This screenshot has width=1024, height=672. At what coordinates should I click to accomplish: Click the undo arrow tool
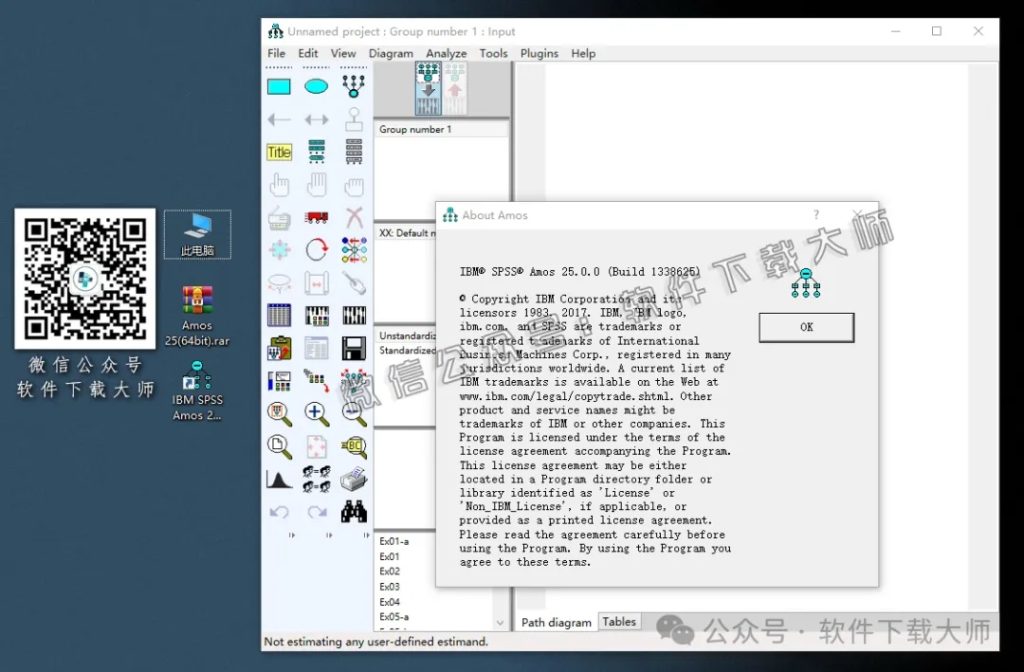pos(279,512)
